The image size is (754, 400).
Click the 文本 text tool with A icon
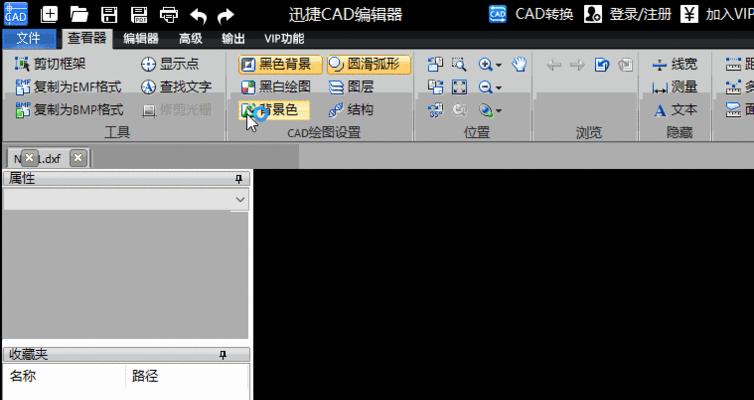click(x=674, y=110)
